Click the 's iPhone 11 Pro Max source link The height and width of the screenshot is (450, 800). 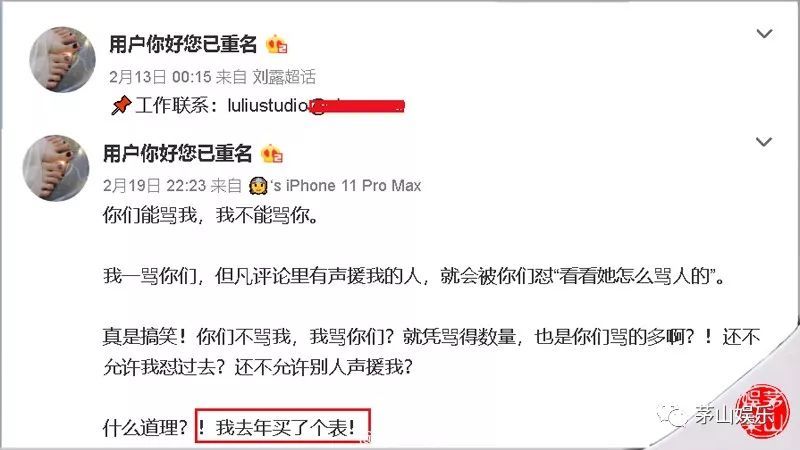[x=346, y=186]
